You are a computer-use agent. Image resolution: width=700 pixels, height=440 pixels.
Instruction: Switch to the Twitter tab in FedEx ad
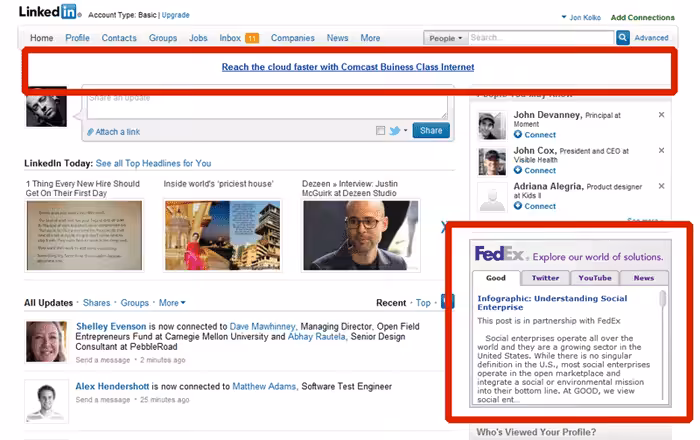point(546,278)
